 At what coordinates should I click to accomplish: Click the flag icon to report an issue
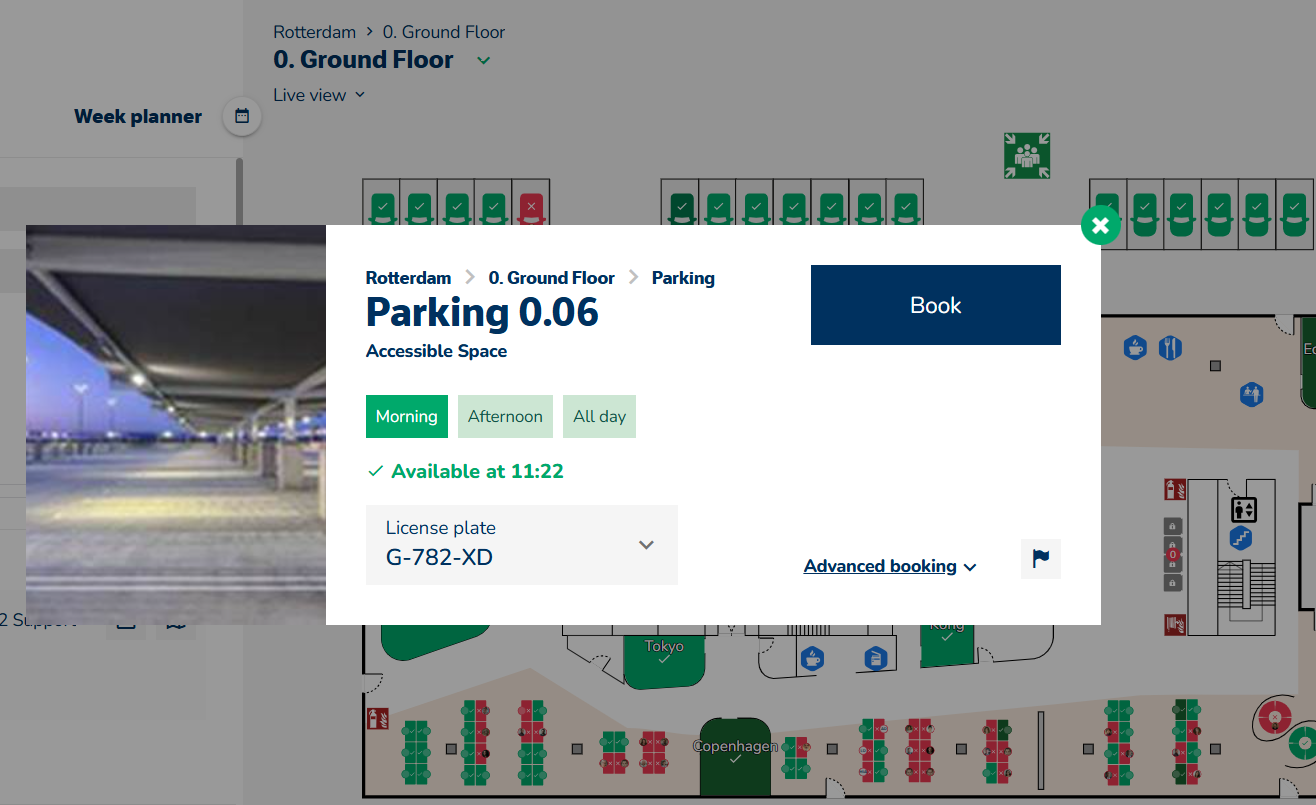[x=1041, y=559]
